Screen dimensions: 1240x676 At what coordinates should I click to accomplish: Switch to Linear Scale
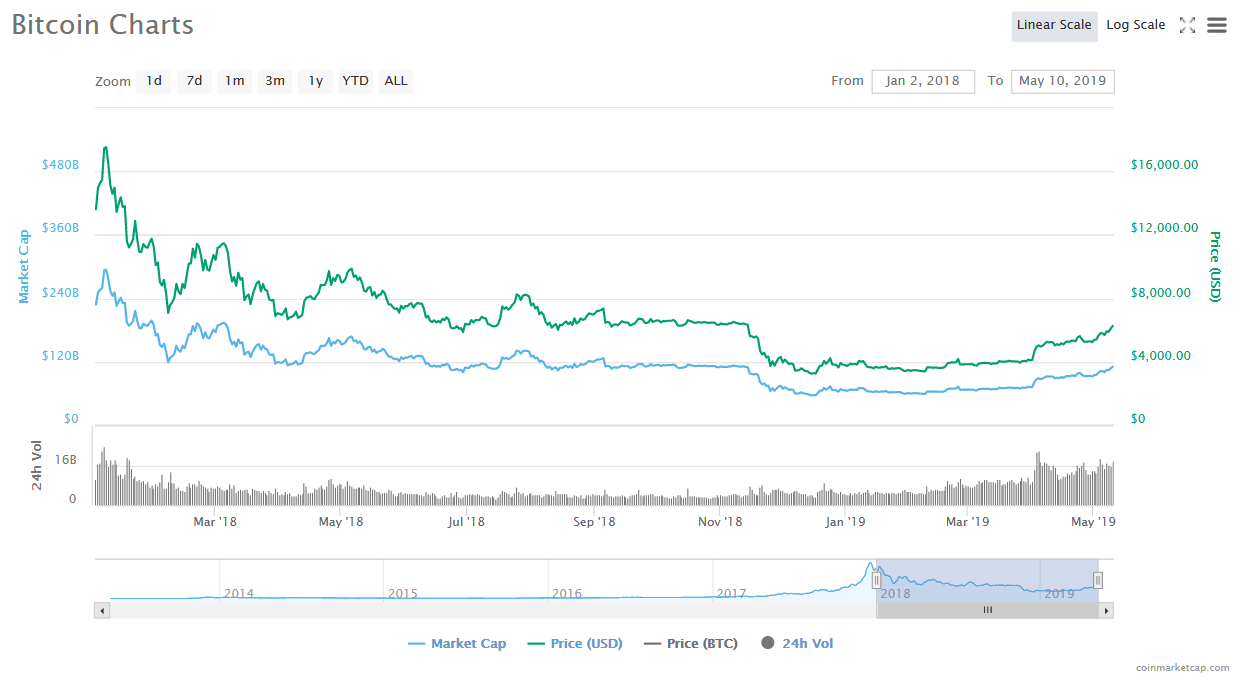coord(1054,26)
